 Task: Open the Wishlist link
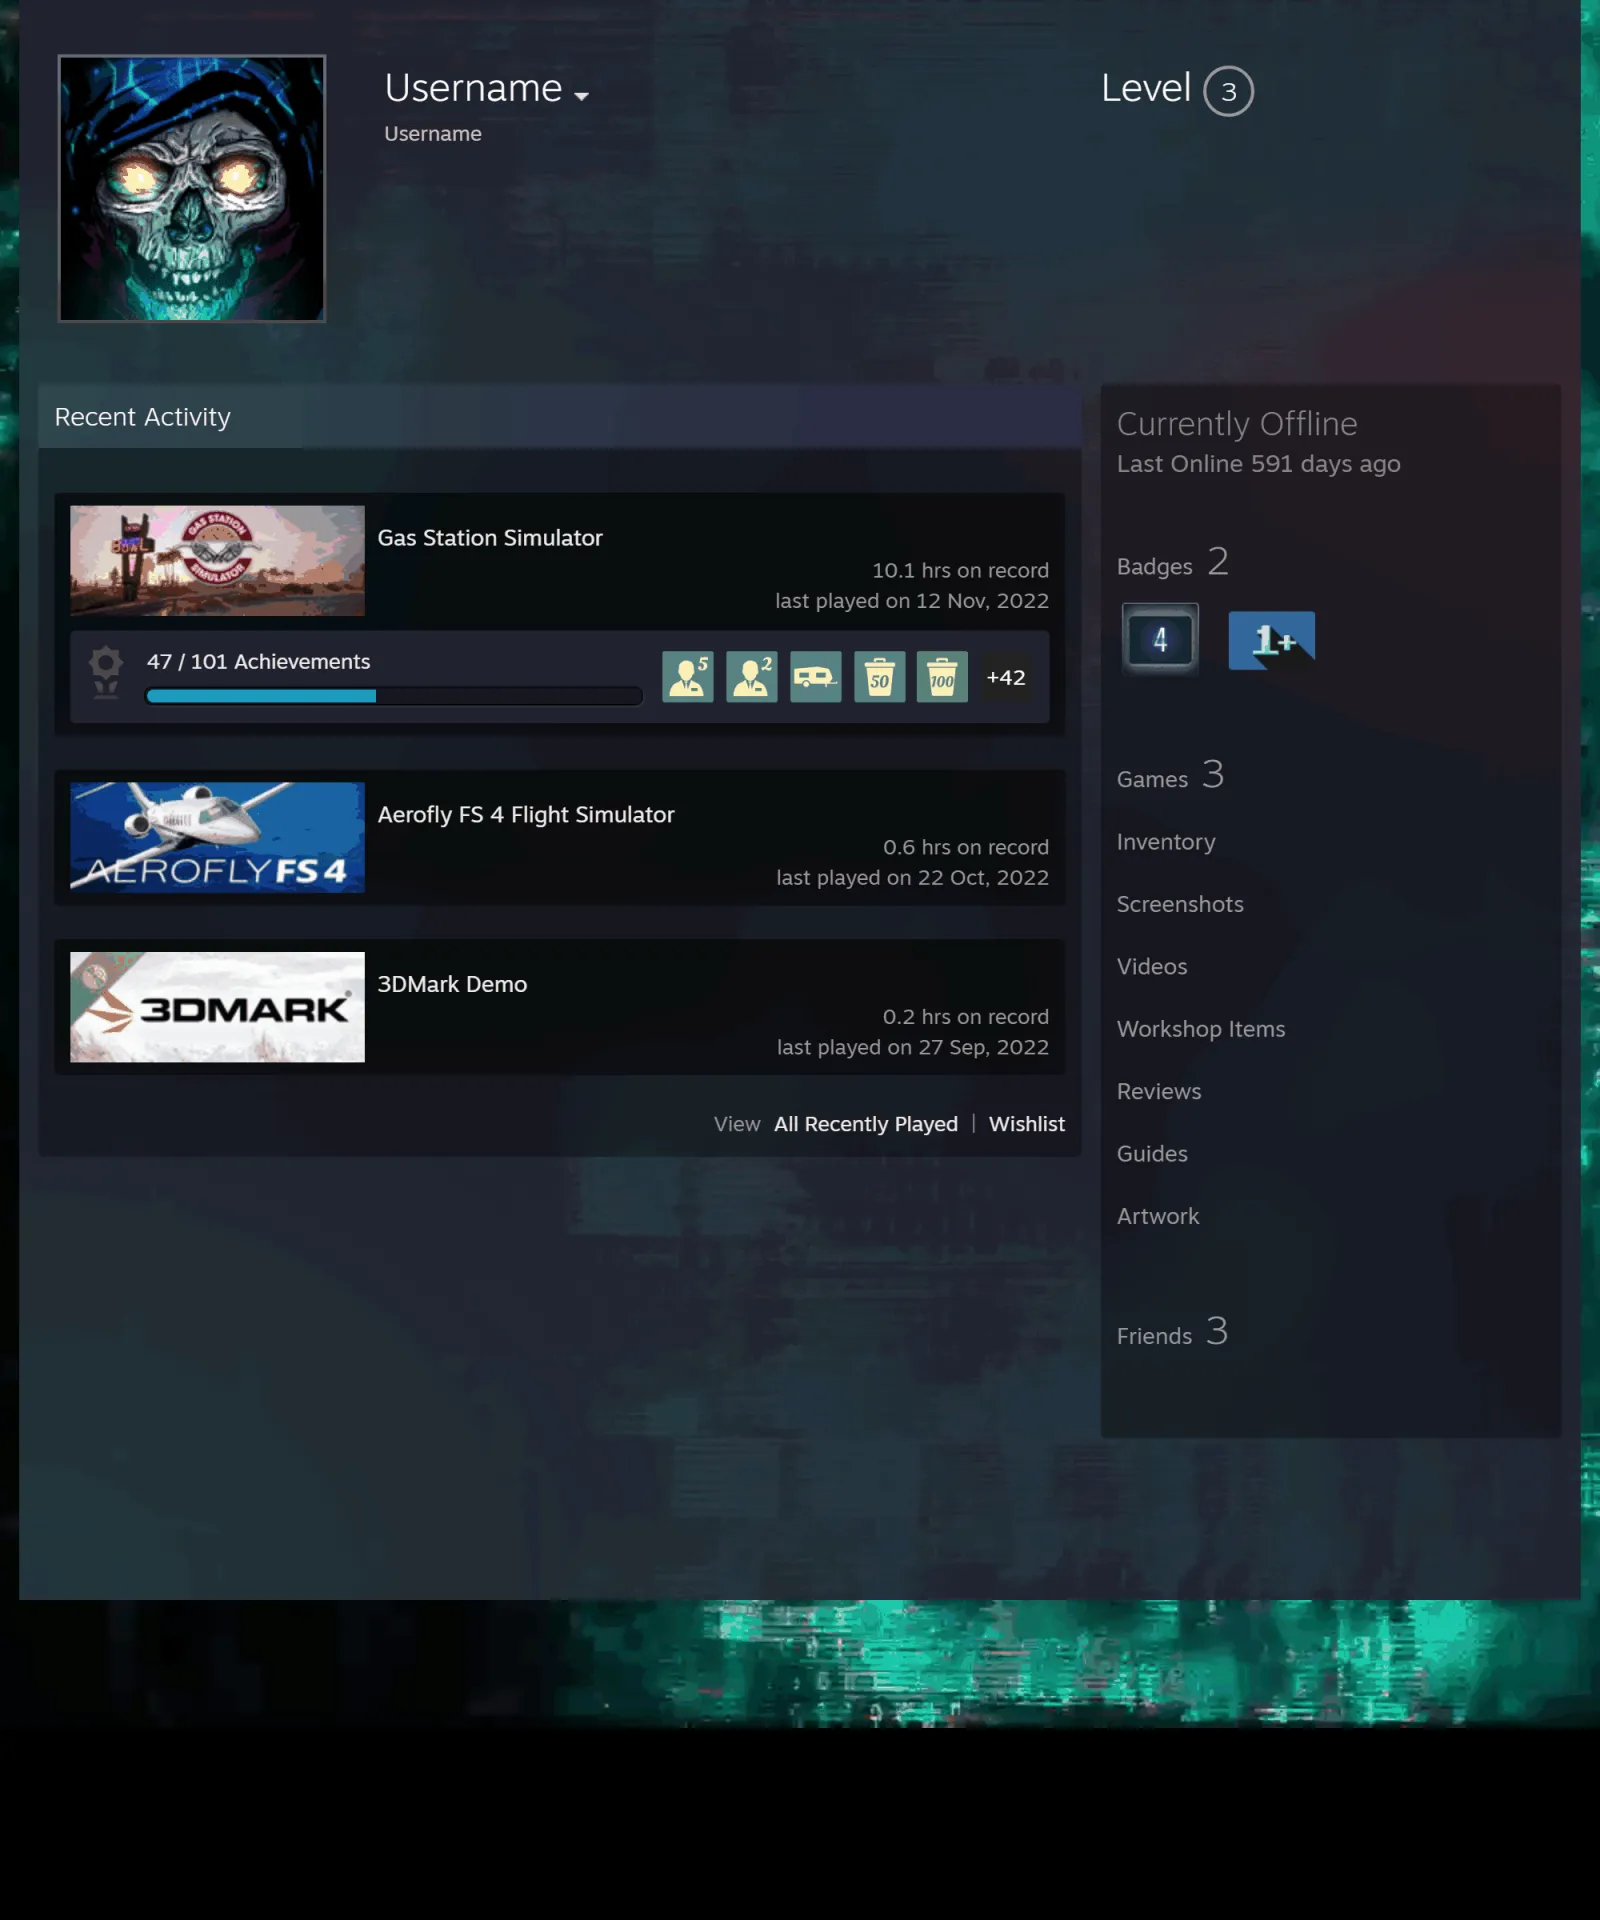[1027, 1124]
